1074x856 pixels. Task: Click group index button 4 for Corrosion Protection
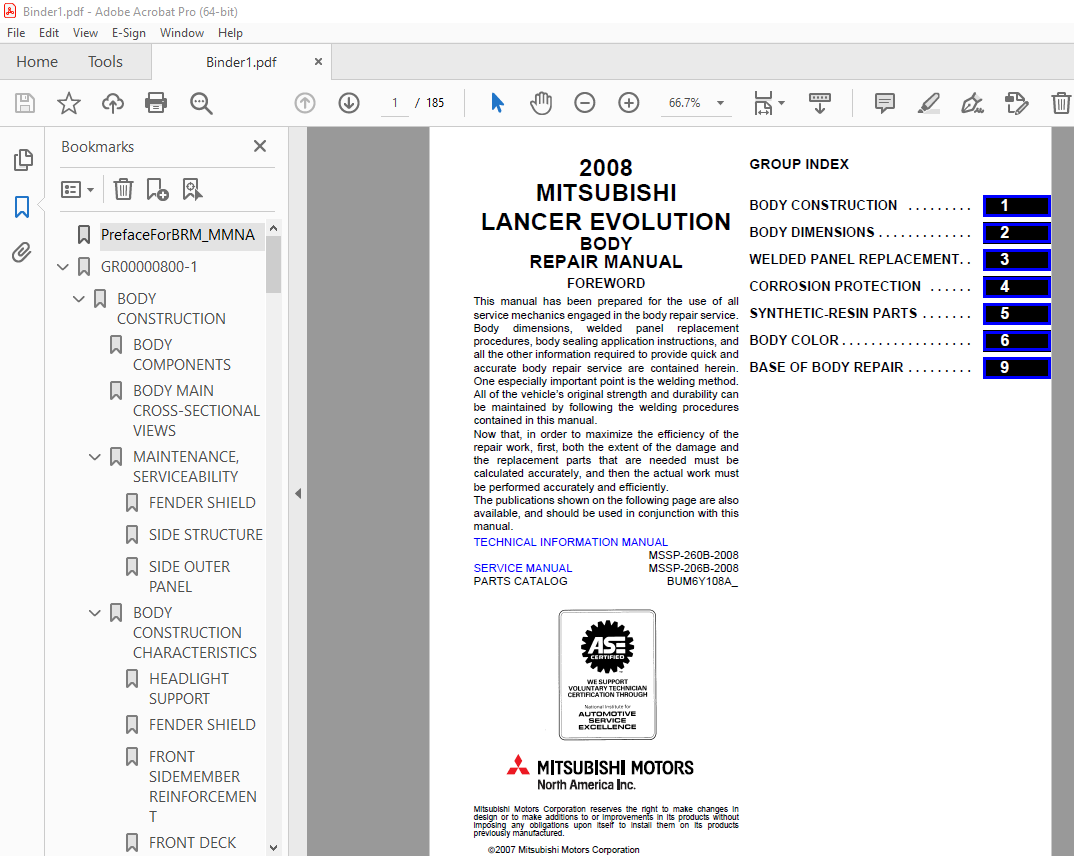tap(1016, 287)
